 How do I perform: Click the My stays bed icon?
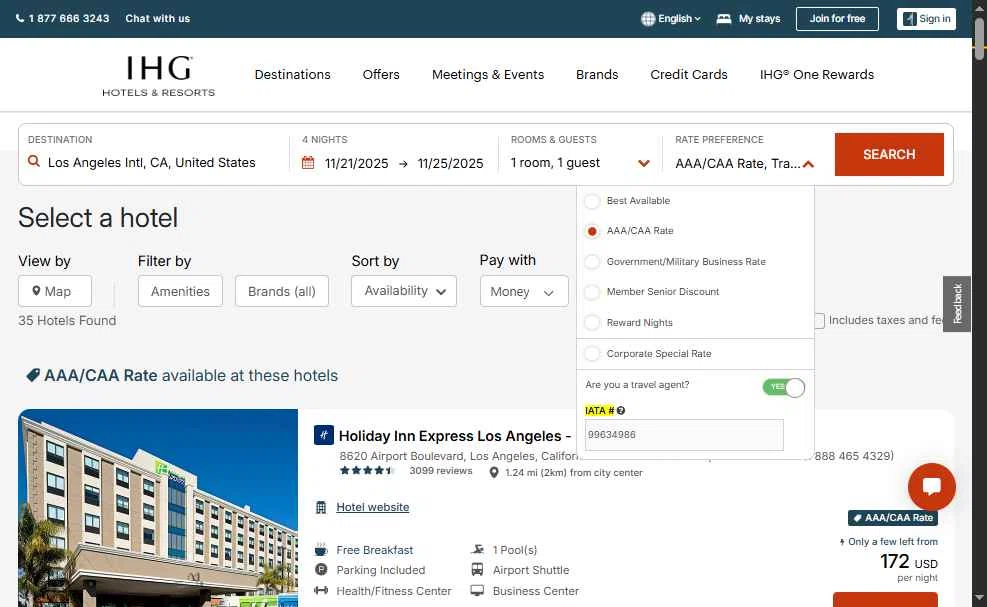click(724, 19)
